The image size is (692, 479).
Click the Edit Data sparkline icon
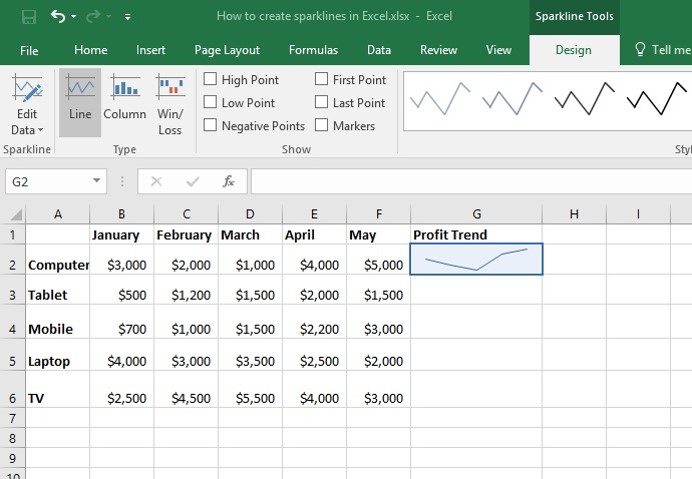pyautogui.click(x=27, y=87)
